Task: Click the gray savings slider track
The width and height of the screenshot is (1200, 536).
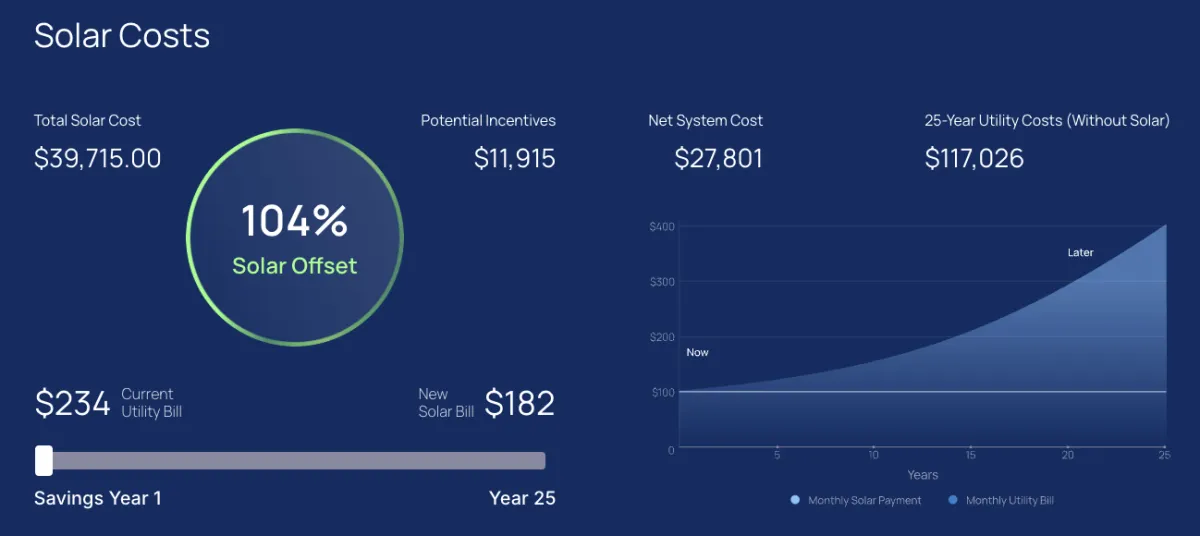Action: [300, 460]
